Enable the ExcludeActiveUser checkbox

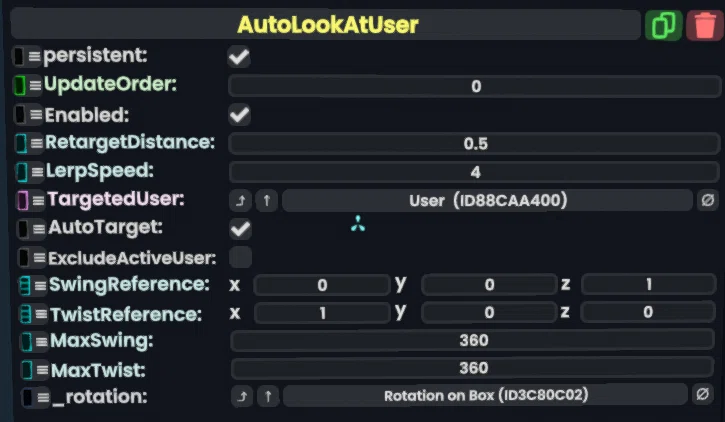(240, 257)
